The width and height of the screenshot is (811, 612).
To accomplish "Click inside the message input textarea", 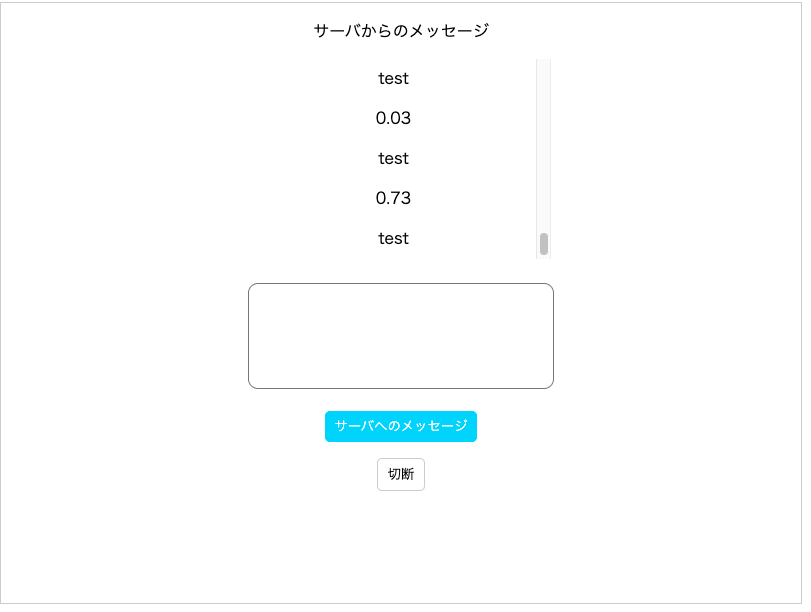I will click(x=400, y=335).
